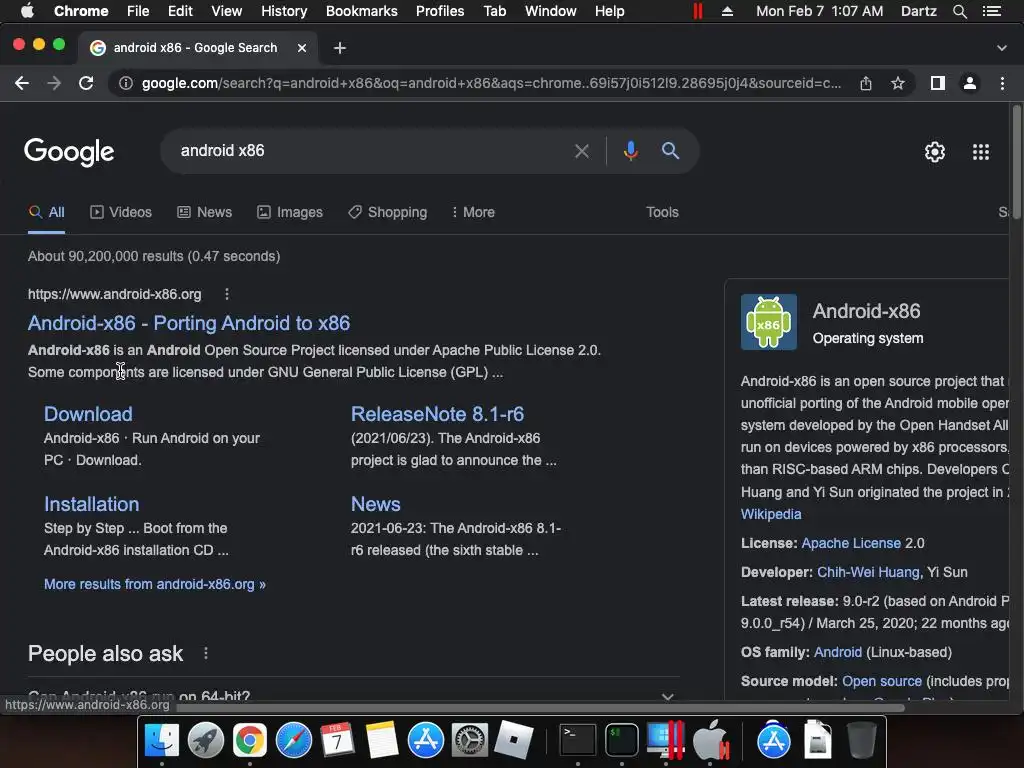Open the History menu in the menu bar

pos(284,11)
